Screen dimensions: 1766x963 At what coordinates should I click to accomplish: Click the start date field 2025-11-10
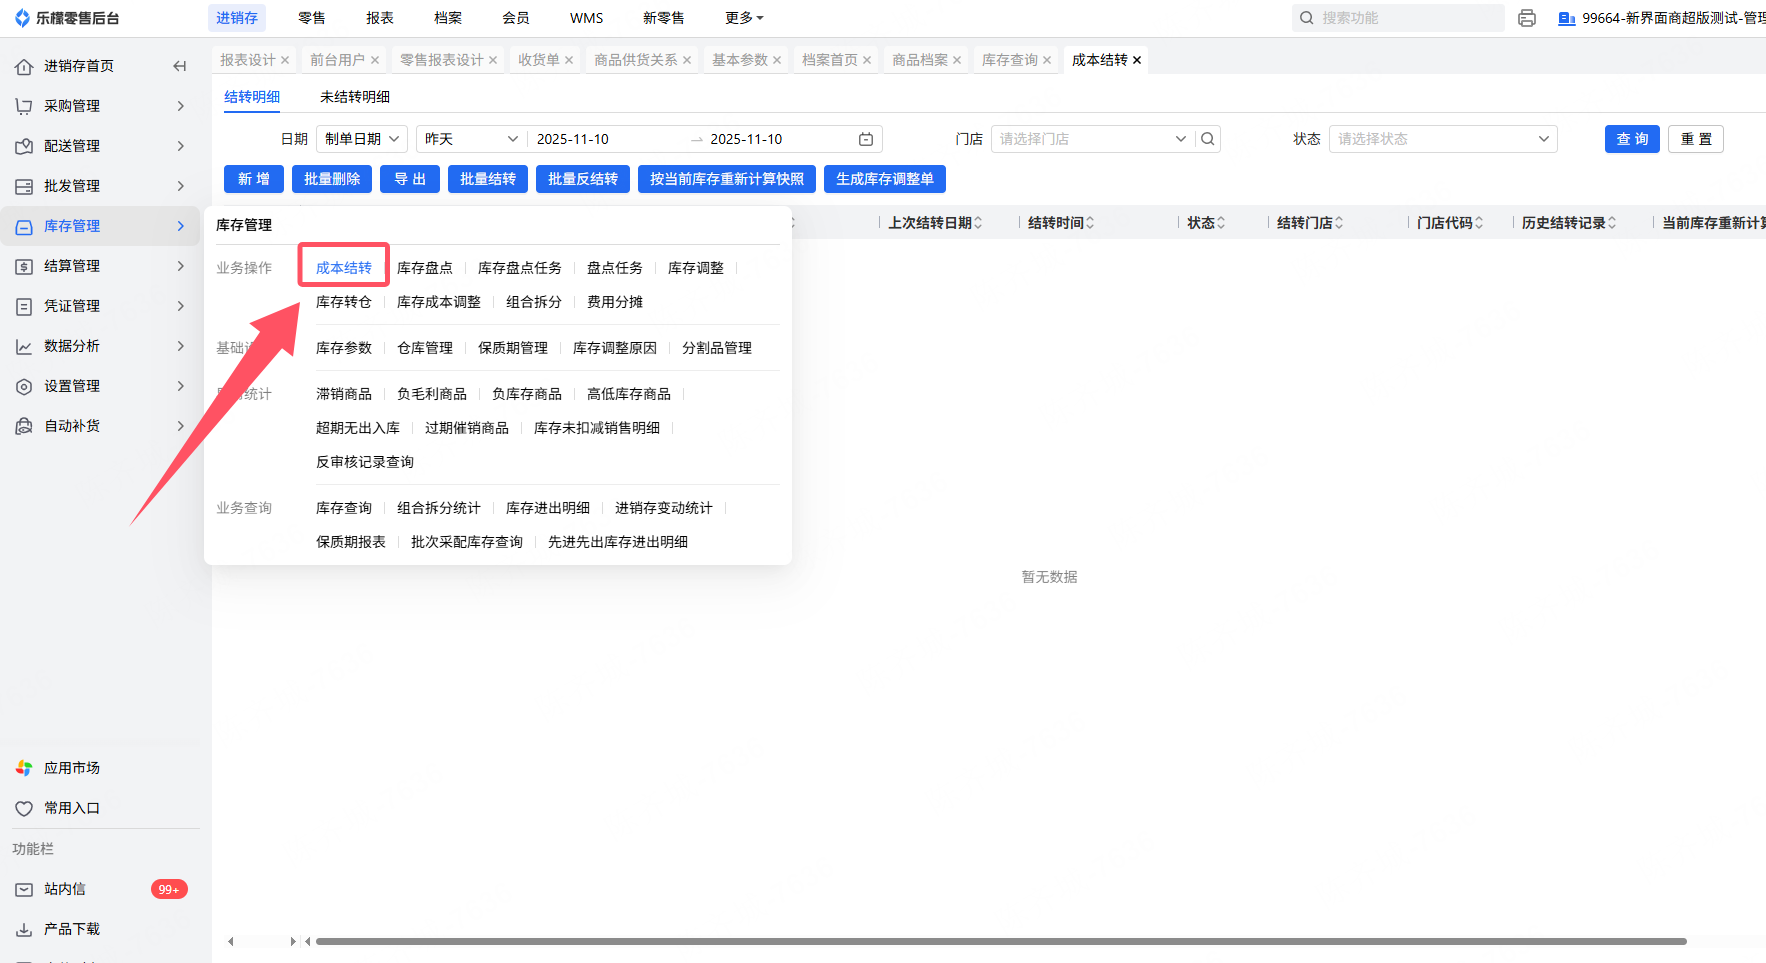[x=573, y=139]
